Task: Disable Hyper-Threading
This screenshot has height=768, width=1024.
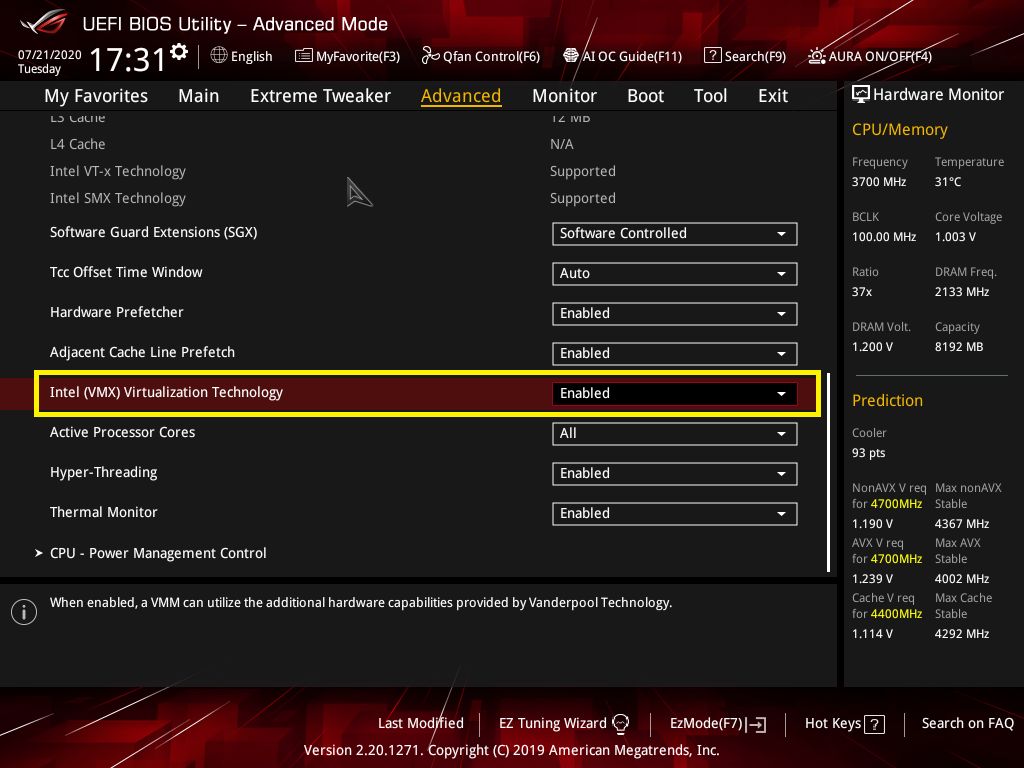Action: click(x=674, y=473)
